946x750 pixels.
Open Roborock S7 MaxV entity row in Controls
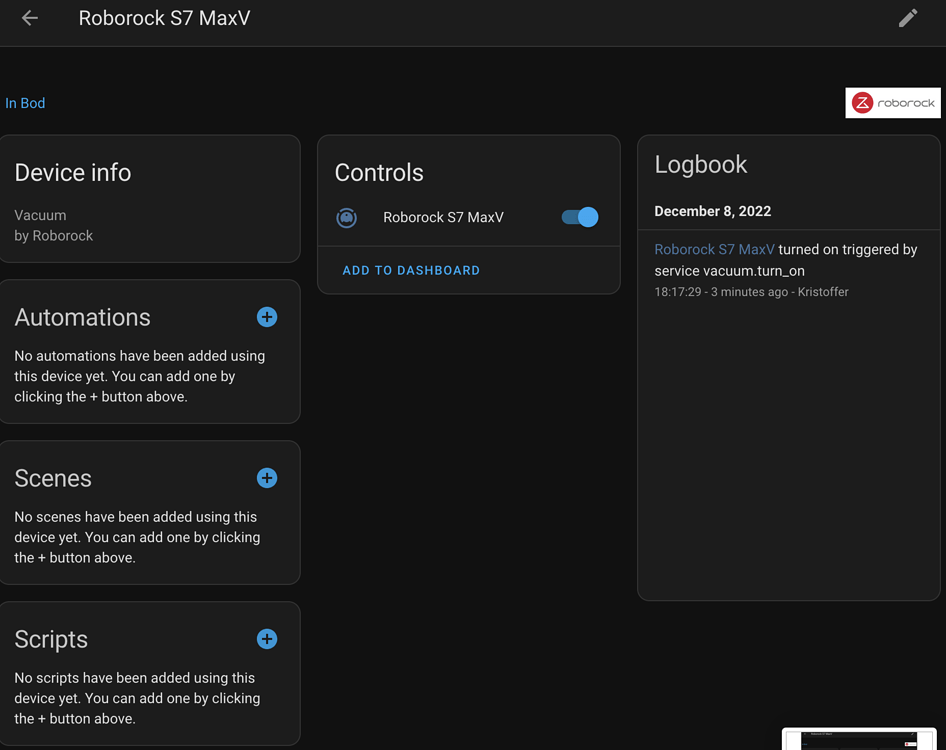(468, 217)
